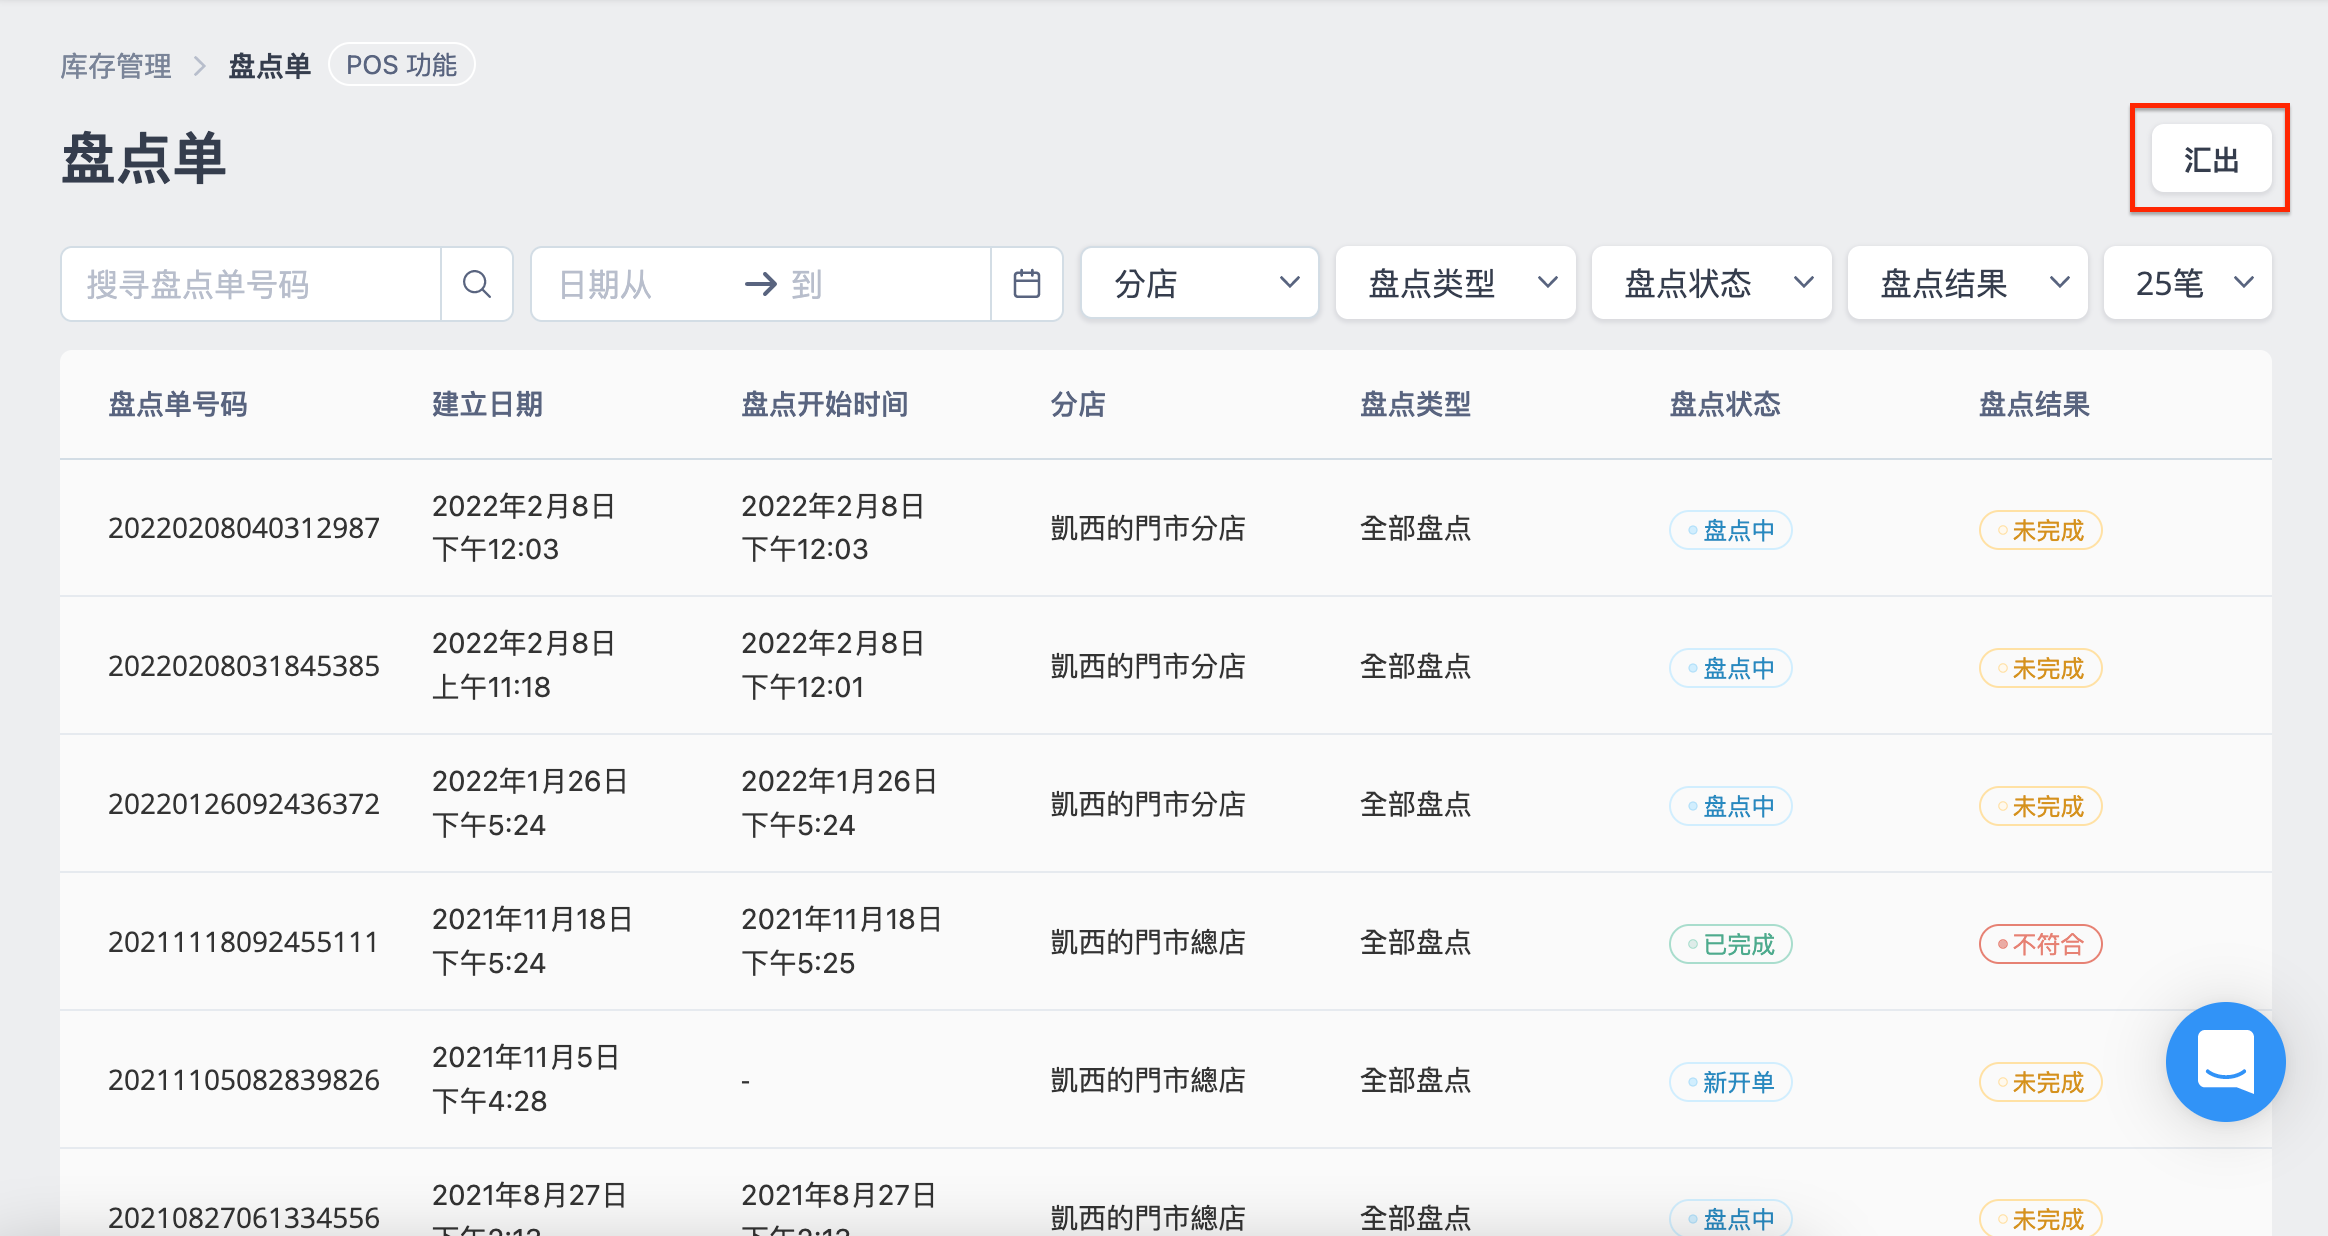Screen dimensions: 2328x1236
Task: Click the 分店 column header
Action: pyautogui.click(x=1077, y=404)
